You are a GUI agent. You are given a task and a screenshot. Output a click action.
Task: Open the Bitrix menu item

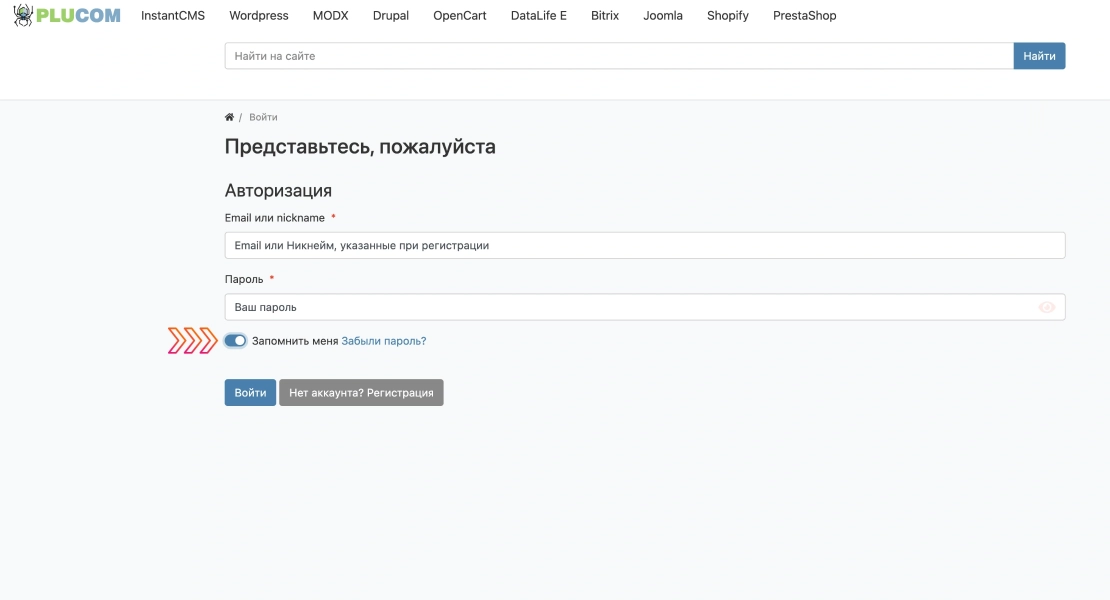tap(605, 16)
